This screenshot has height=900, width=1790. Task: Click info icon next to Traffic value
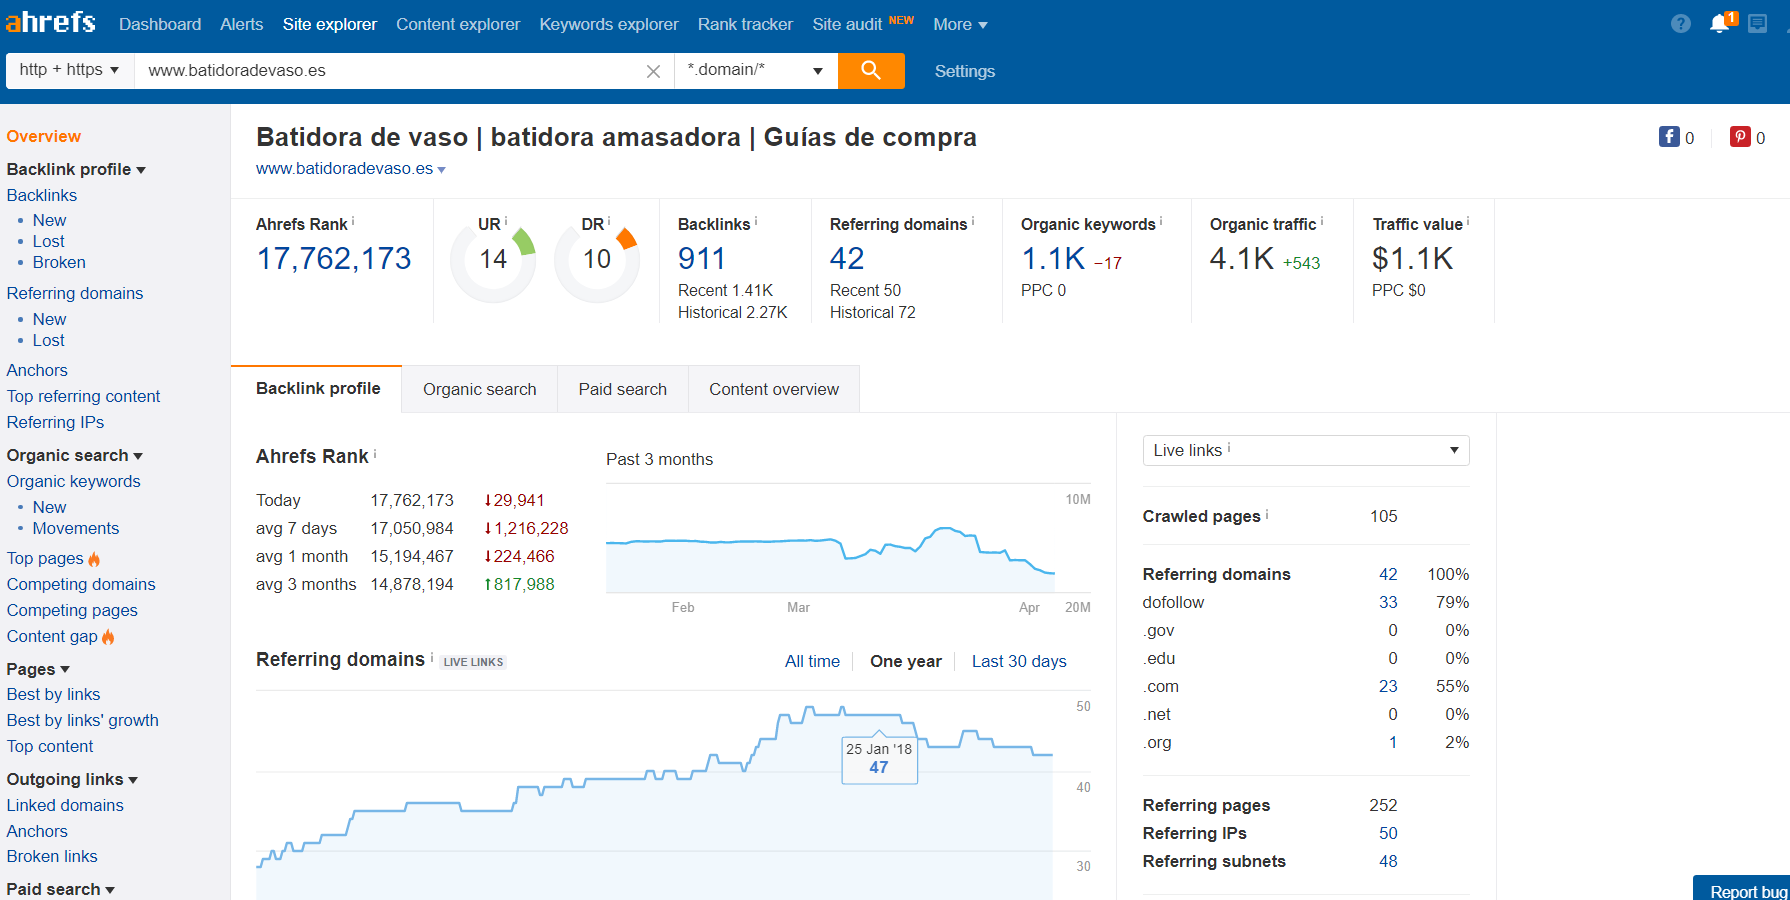pos(1468,221)
